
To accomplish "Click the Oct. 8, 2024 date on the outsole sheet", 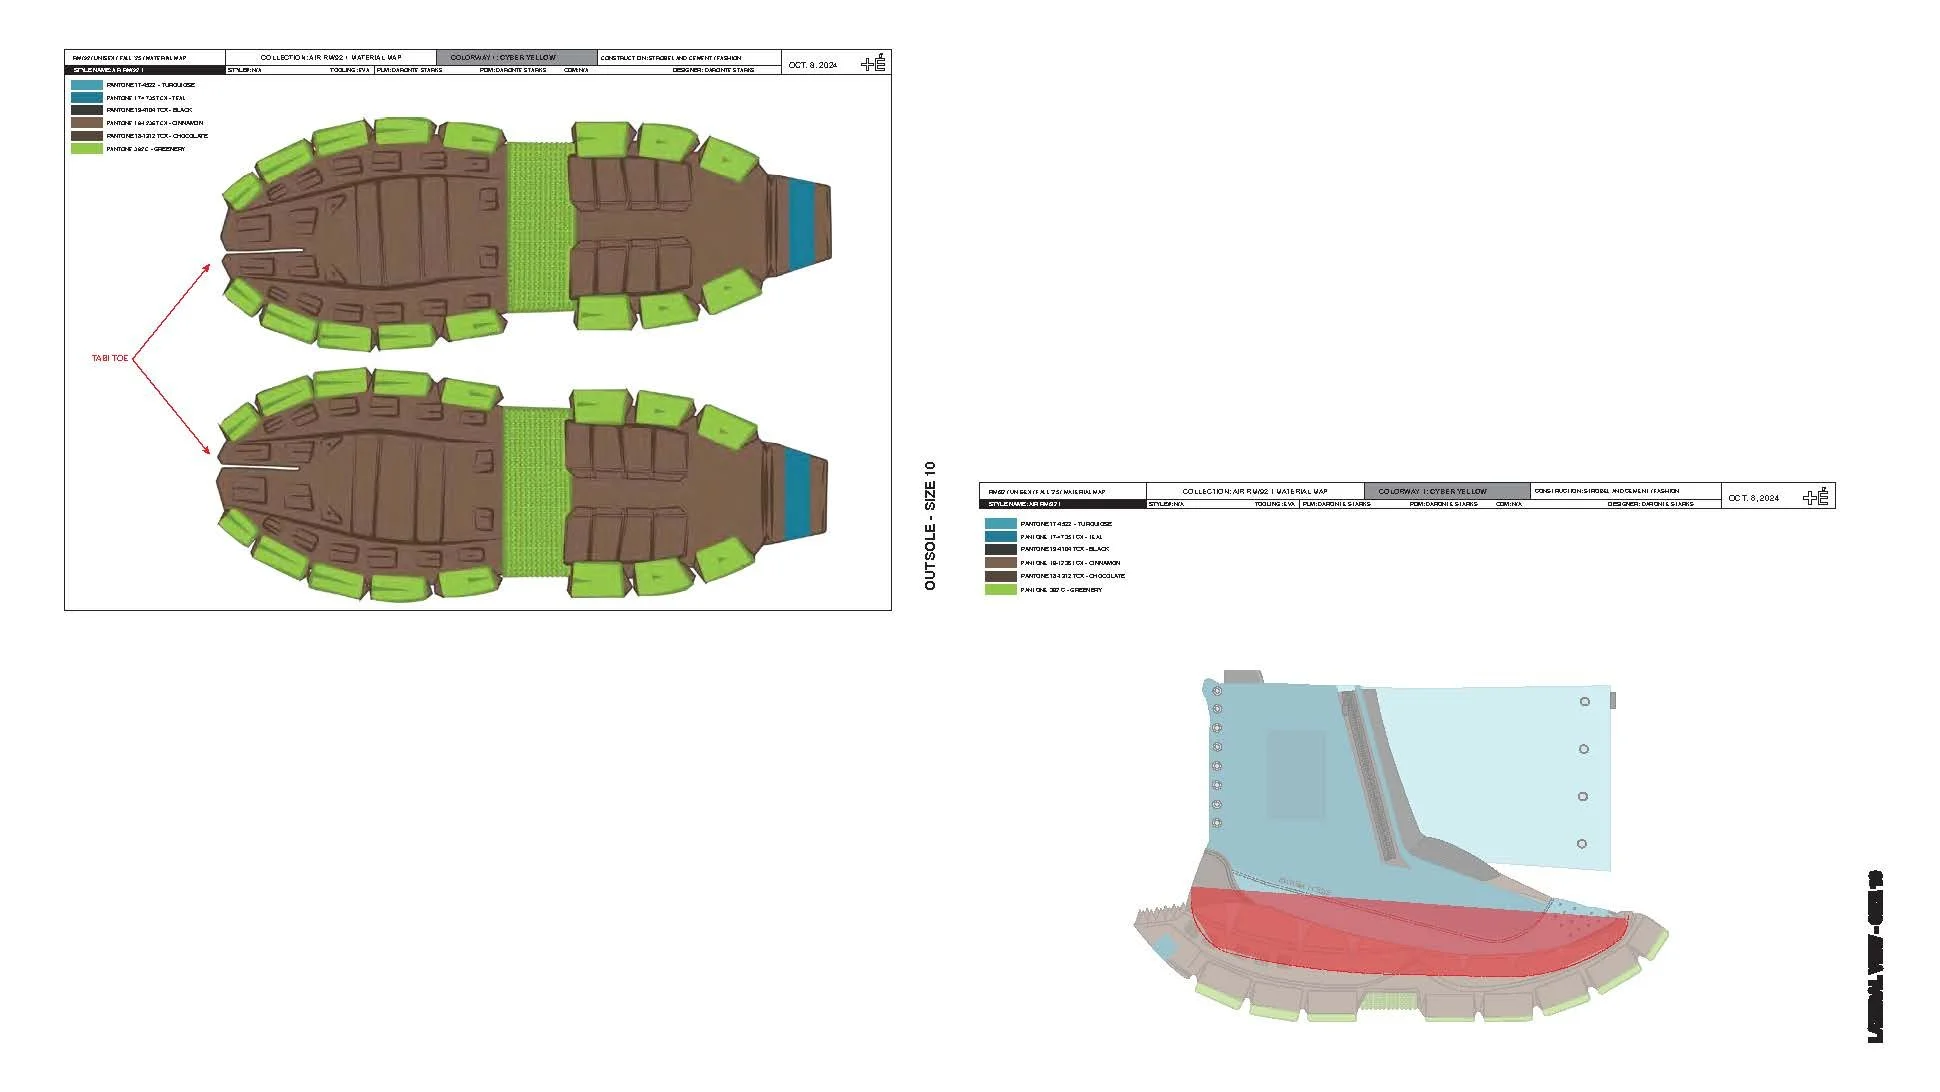I will (813, 65).
